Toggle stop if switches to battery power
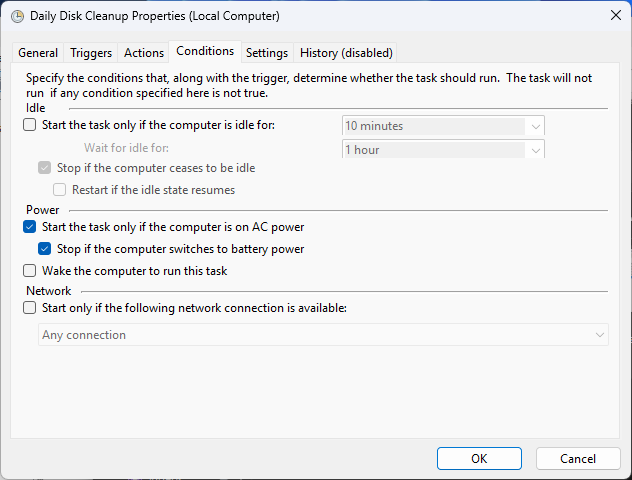Viewport: 632px width, 480px height. (x=44, y=249)
